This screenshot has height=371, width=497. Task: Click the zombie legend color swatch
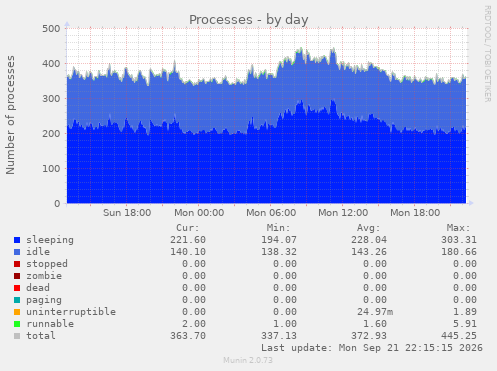tap(17, 276)
